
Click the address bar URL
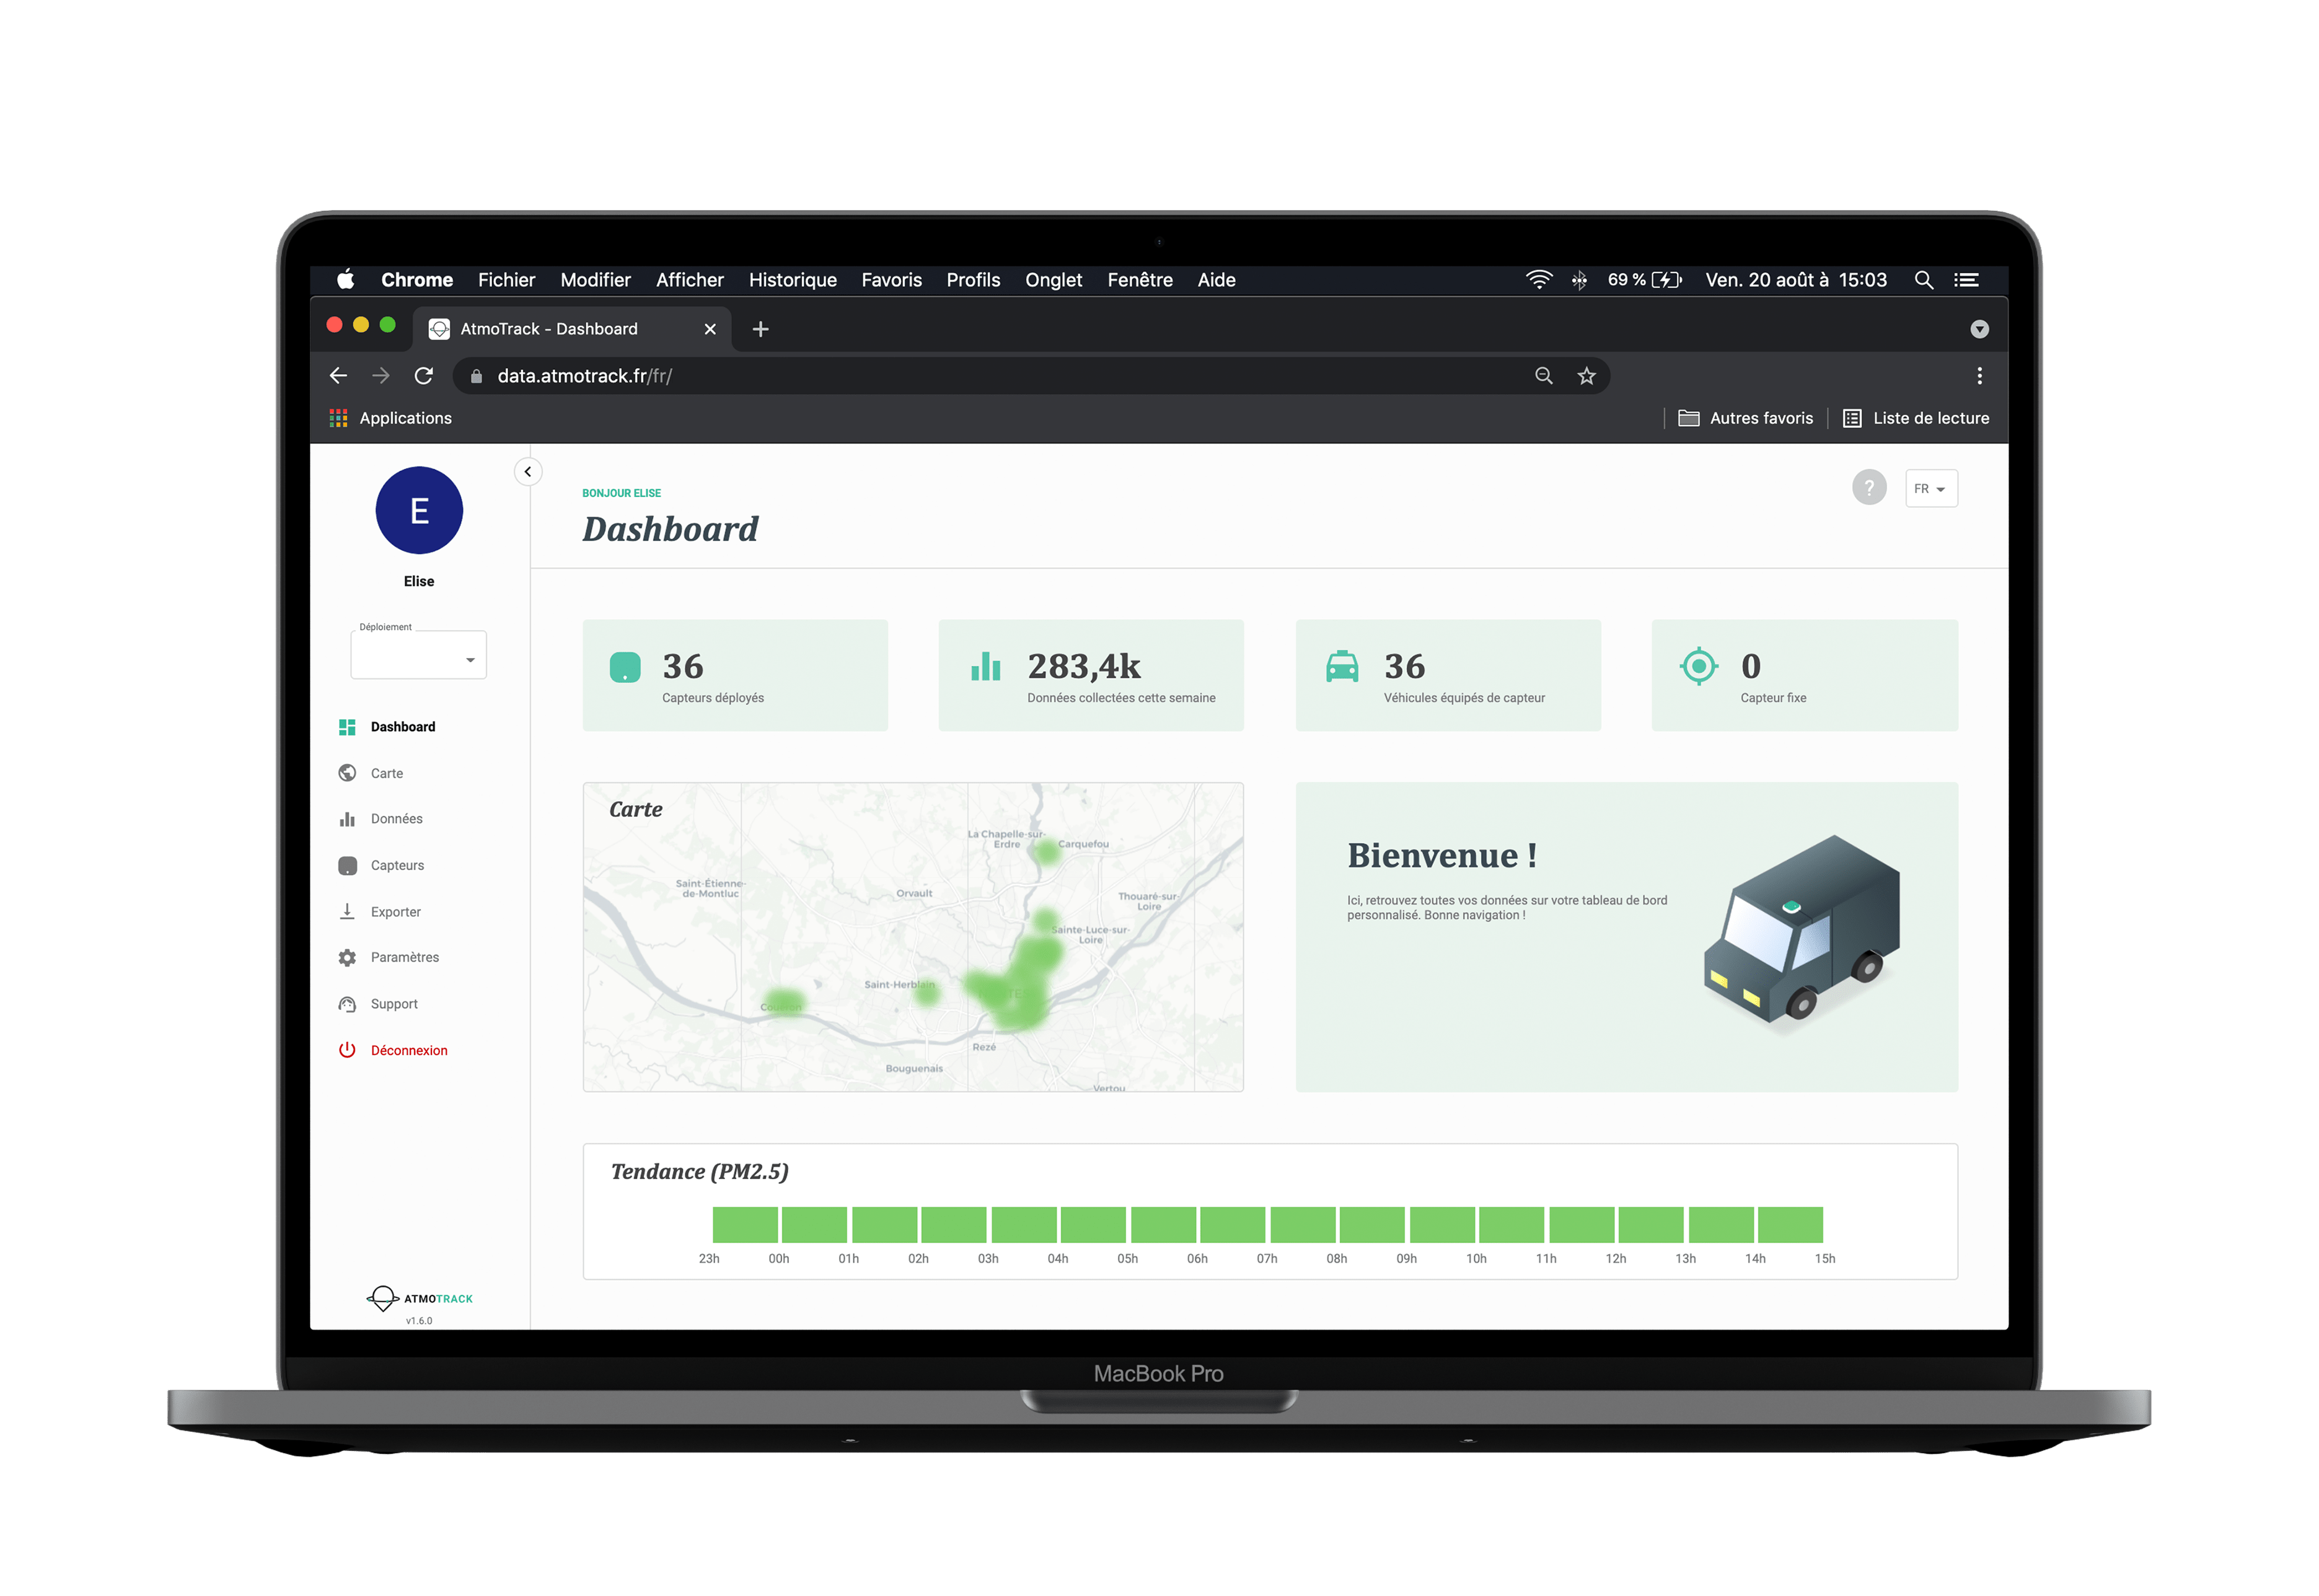pyautogui.click(x=585, y=376)
